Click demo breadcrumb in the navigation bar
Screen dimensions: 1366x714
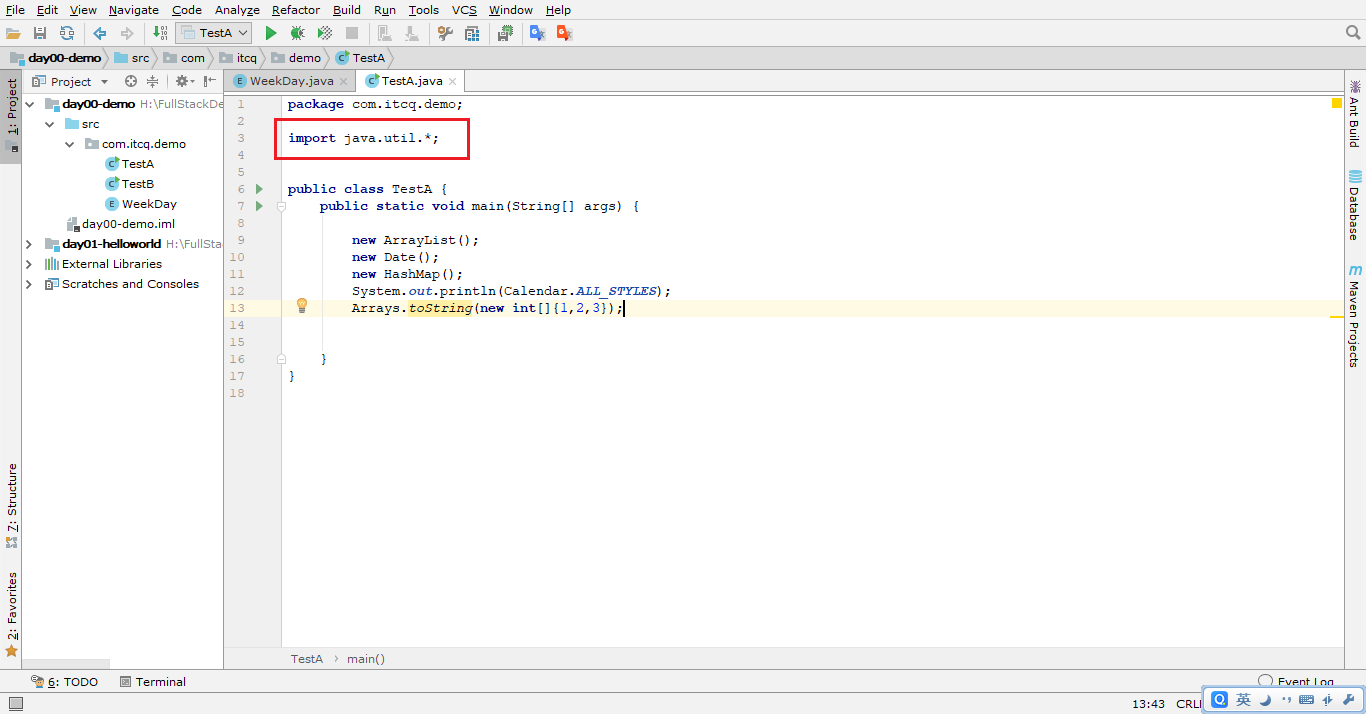[296, 58]
